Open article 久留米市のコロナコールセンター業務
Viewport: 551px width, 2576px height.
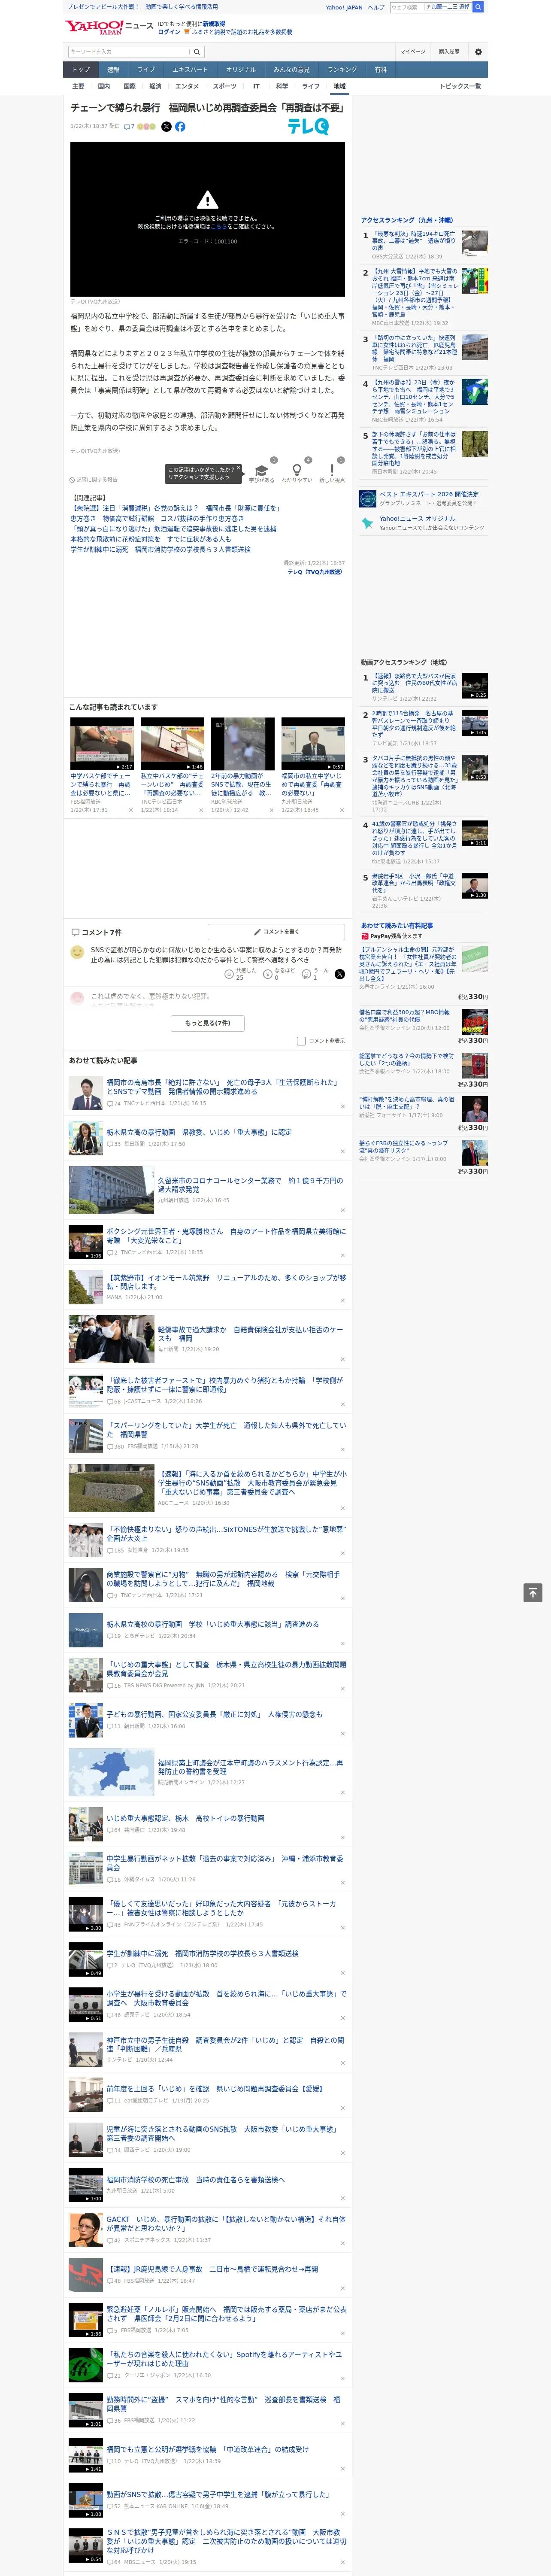[250, 1185]
